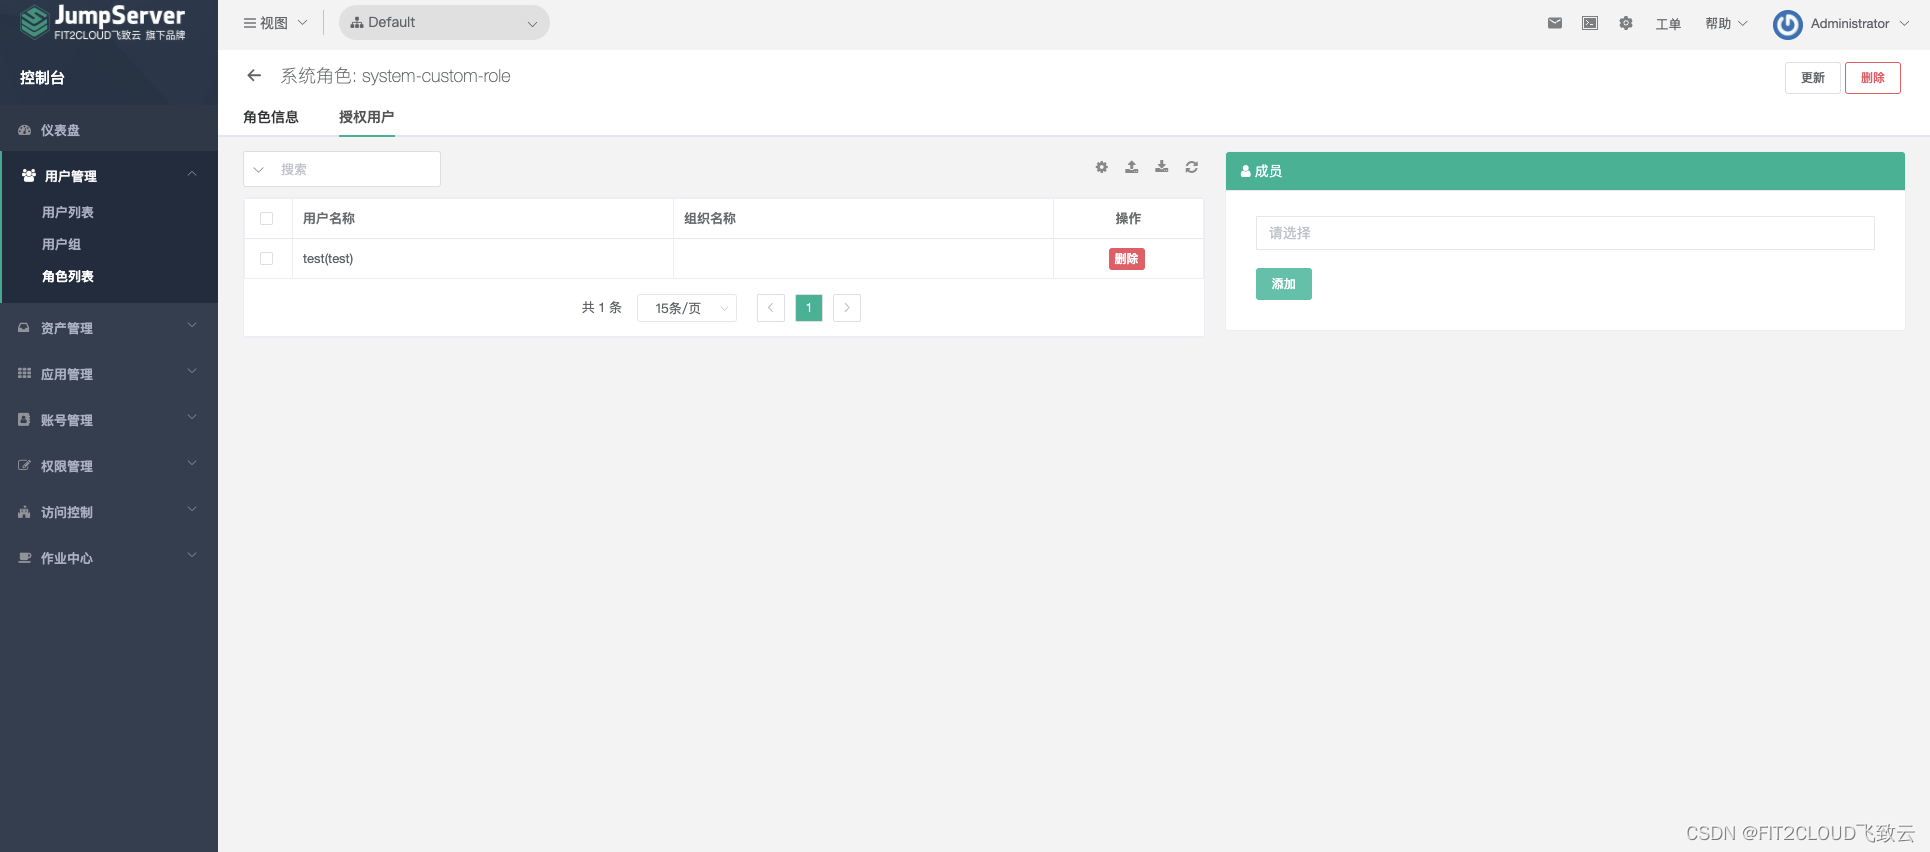Click the 搜索 search field
This screenshot has width=1930, height=852.
[356, 169]
